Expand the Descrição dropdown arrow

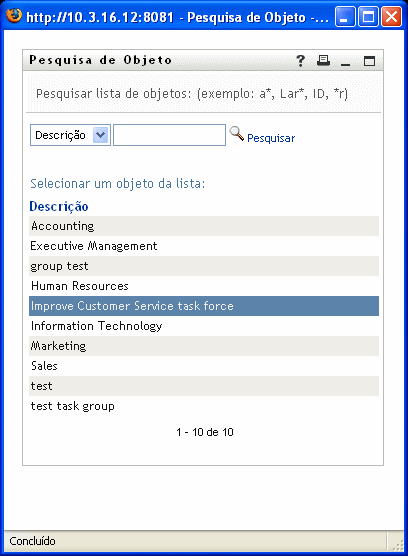click(x=100, y=135)
